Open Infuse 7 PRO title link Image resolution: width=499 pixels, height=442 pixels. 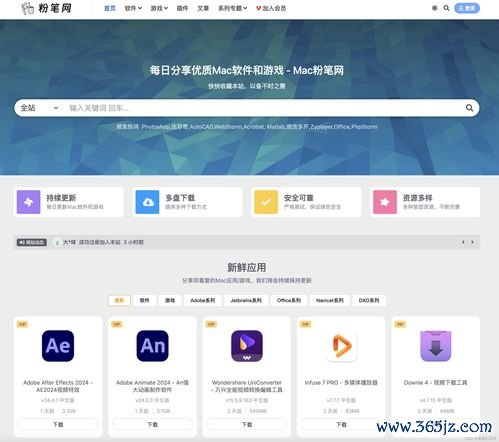point(341,383)
